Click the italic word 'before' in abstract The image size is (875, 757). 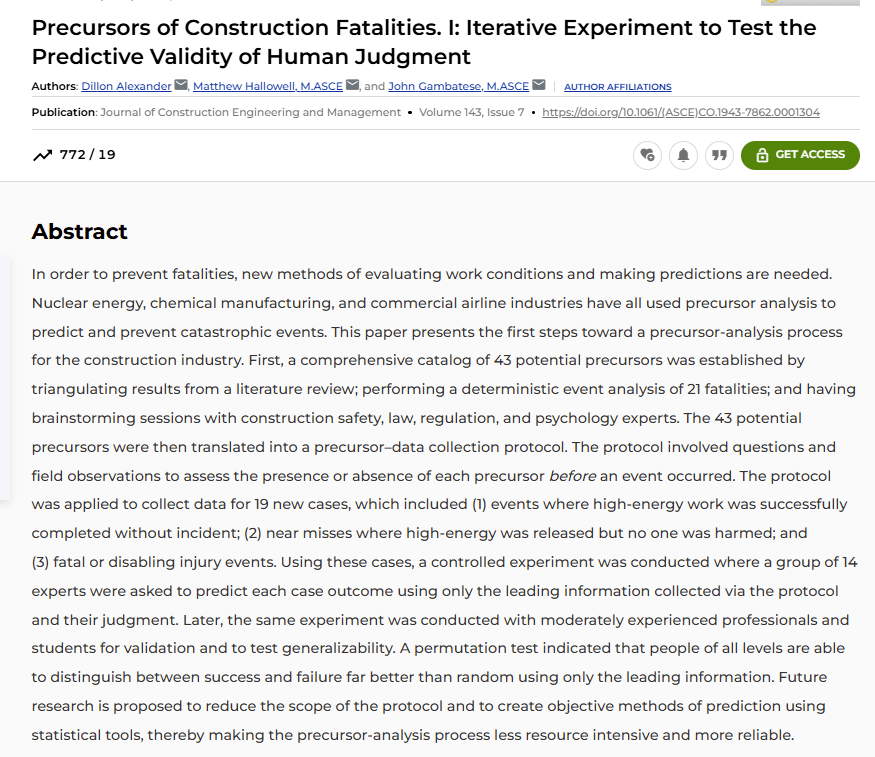(x=571, y=476)
